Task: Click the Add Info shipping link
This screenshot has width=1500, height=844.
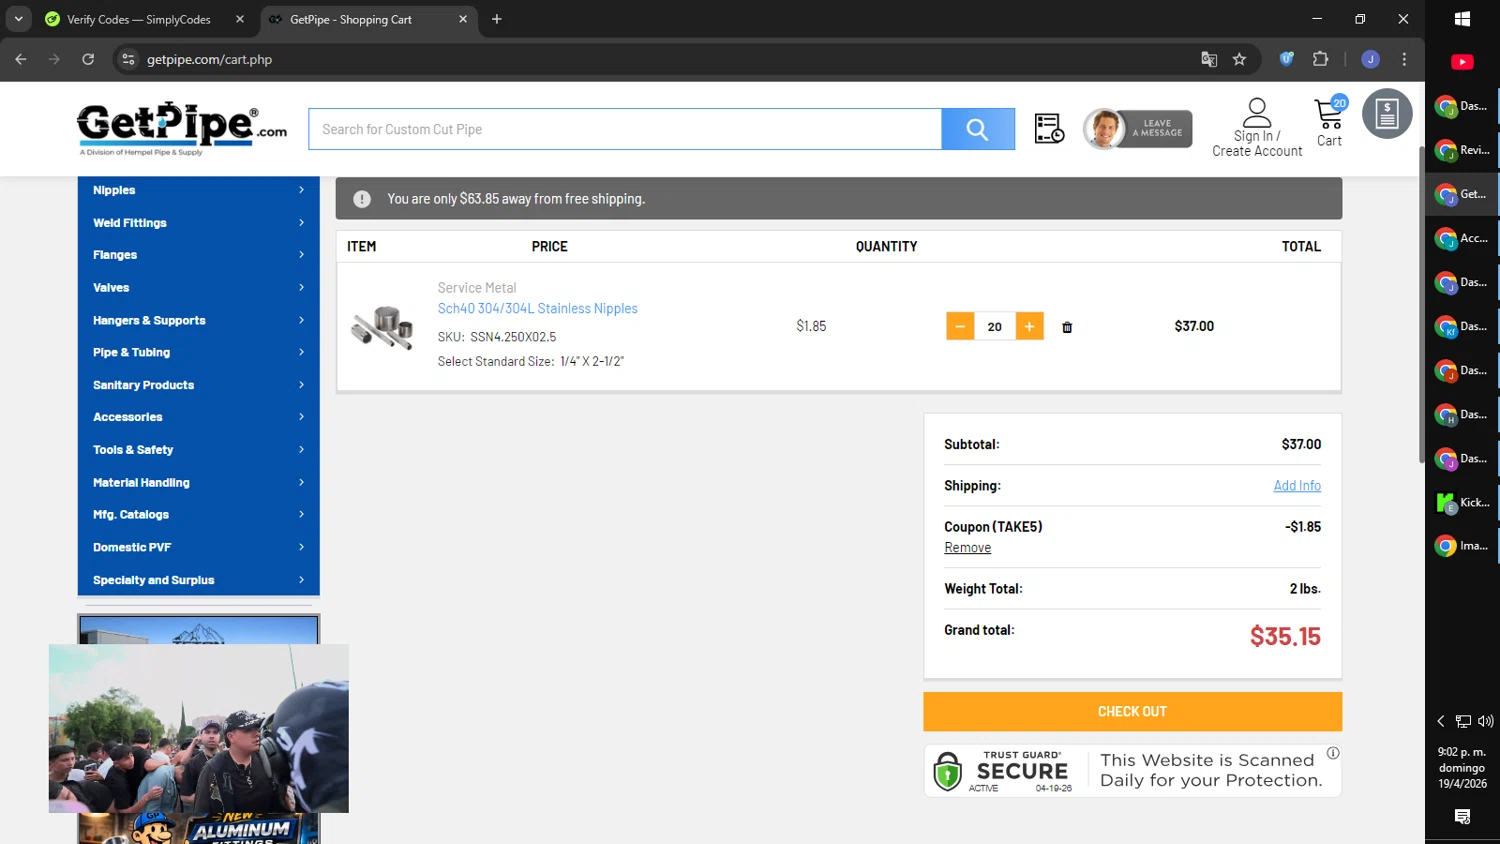Action: 1297,486
